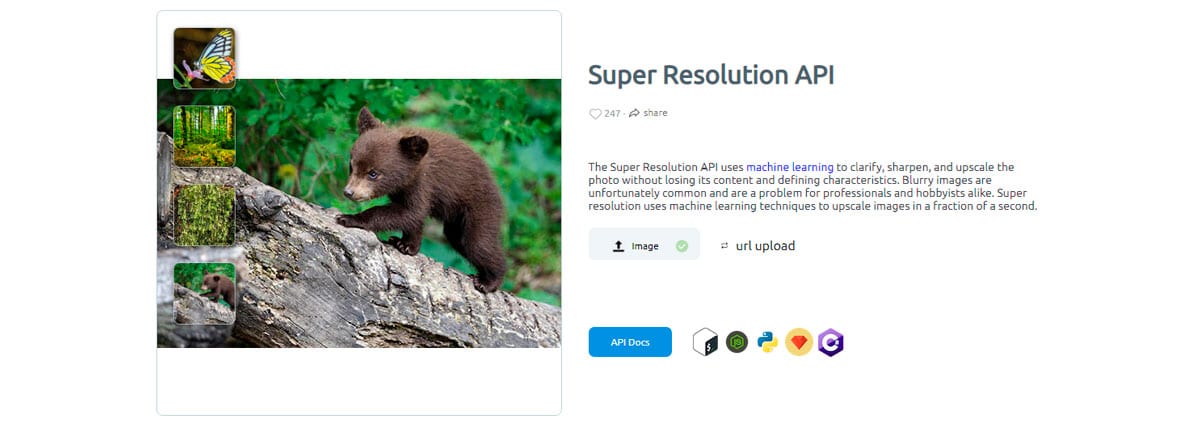Viewport: 1200px width, 447px height.
Task: Click the share arrow icon
Action: 635,113
